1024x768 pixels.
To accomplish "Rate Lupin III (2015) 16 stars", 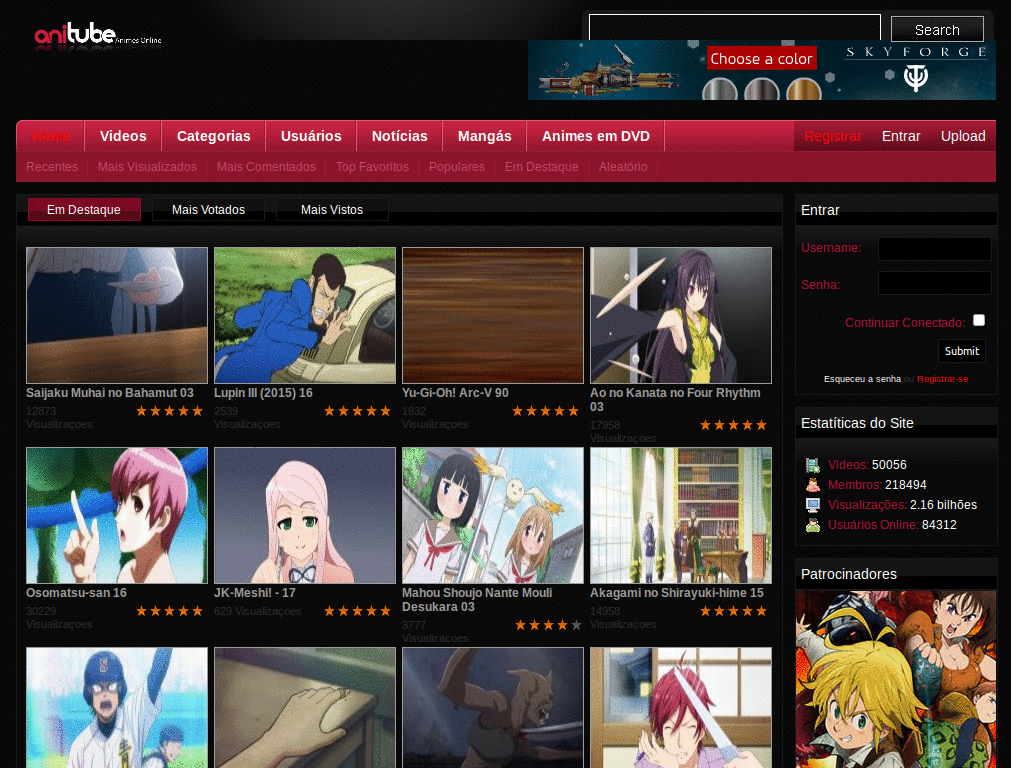I will 357,411.
